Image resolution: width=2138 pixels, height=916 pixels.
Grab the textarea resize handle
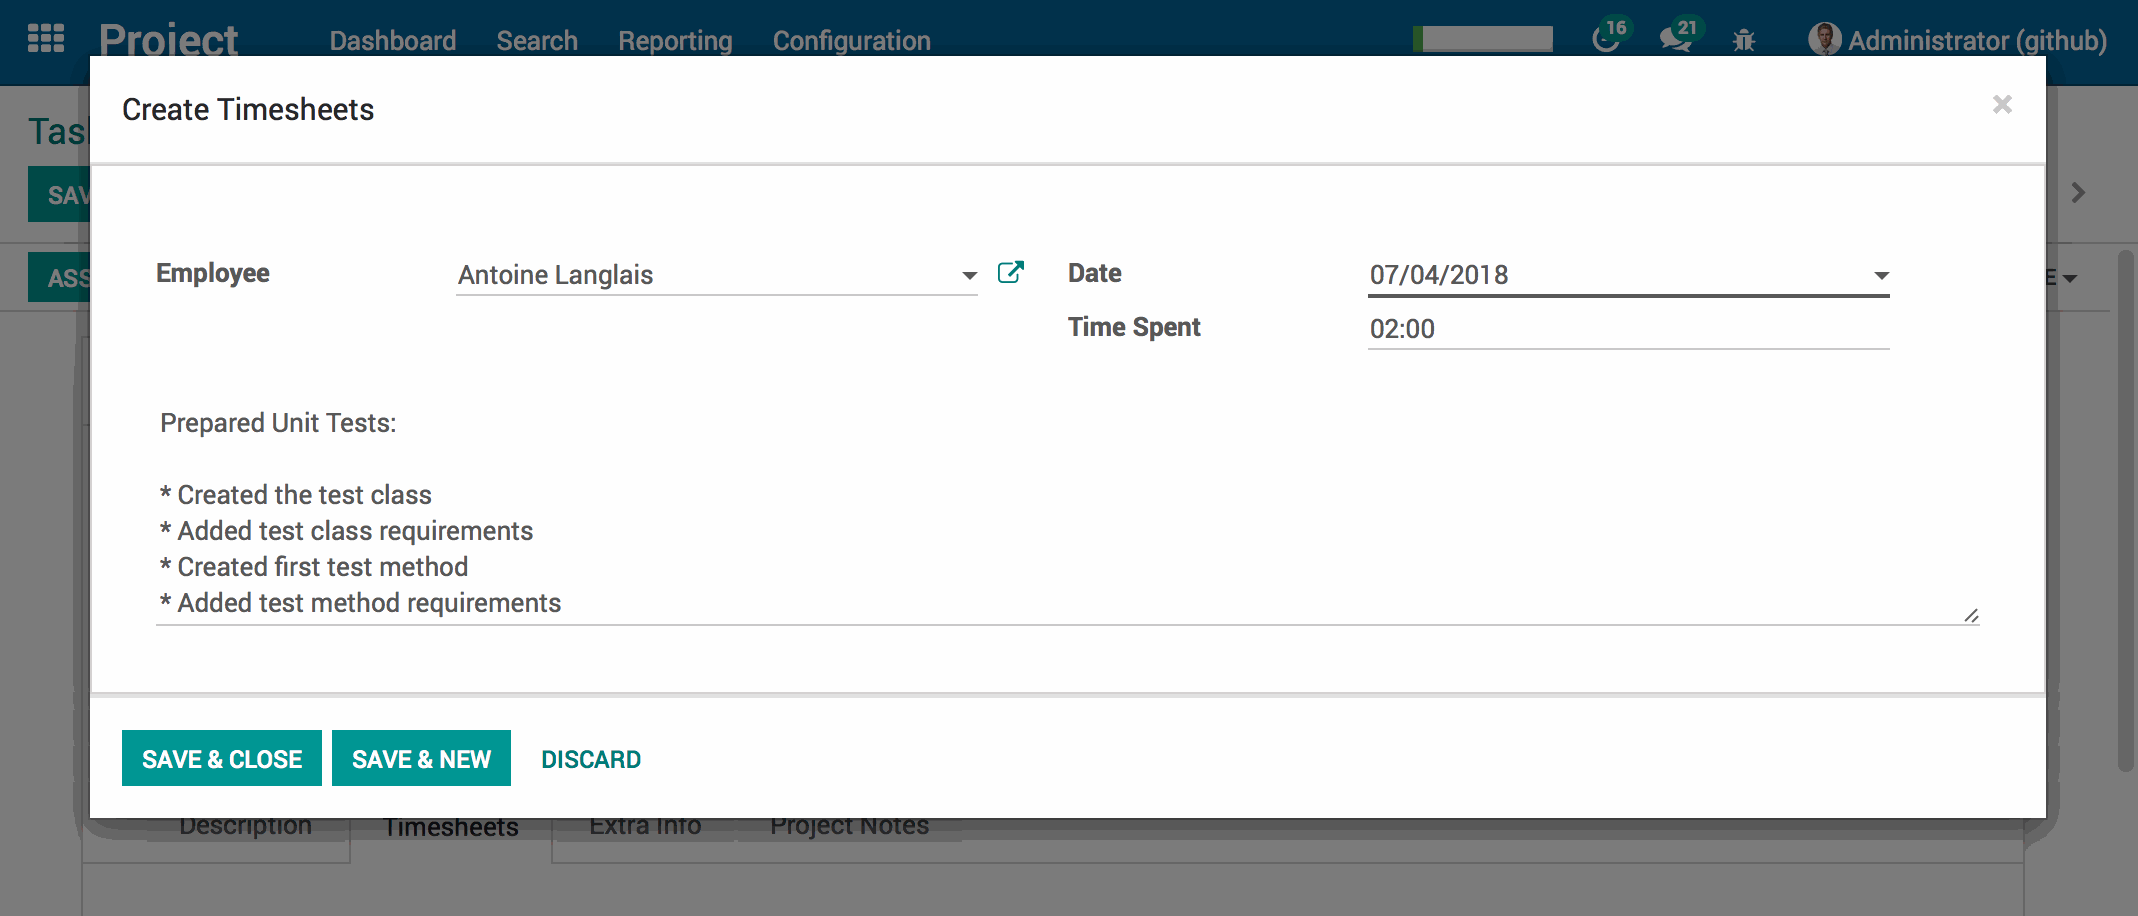coord(1971,615)
